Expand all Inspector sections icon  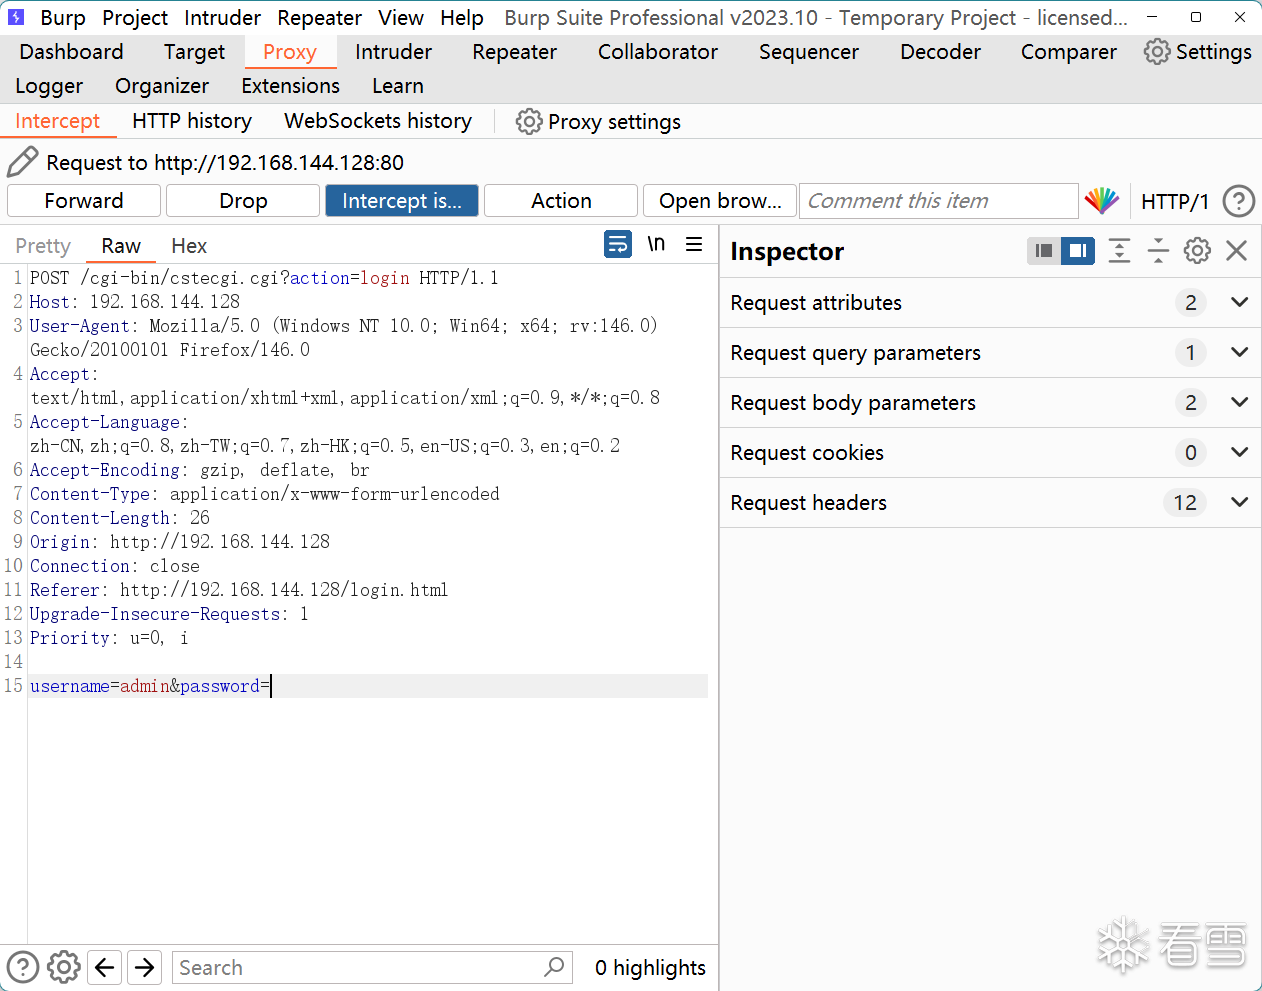[1120, 251]
